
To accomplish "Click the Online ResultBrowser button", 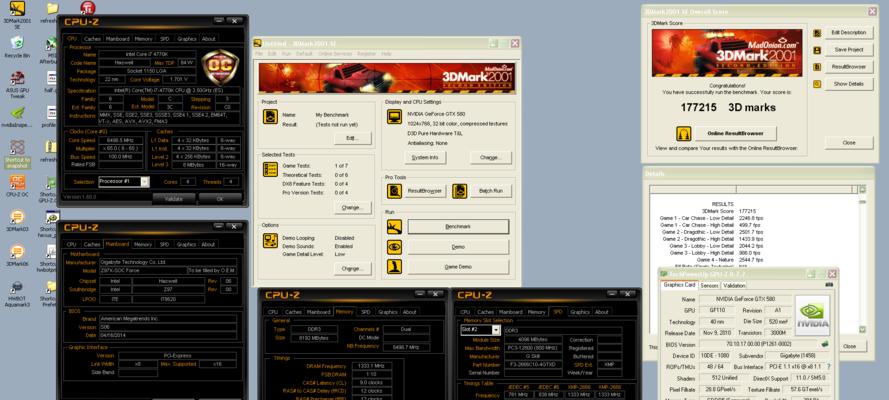I will [x=734, y=134].
